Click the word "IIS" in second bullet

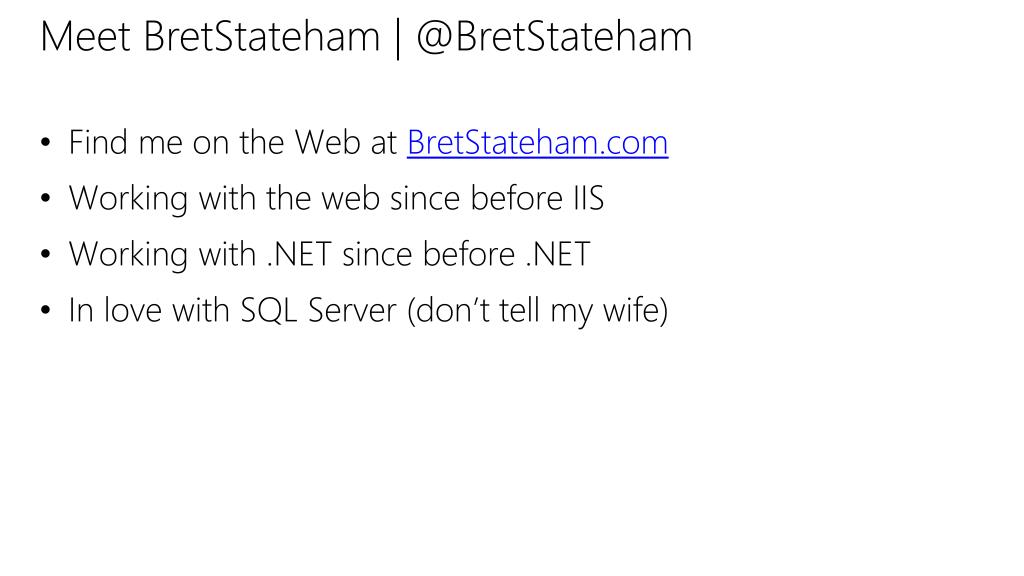(x=588, y=199)
